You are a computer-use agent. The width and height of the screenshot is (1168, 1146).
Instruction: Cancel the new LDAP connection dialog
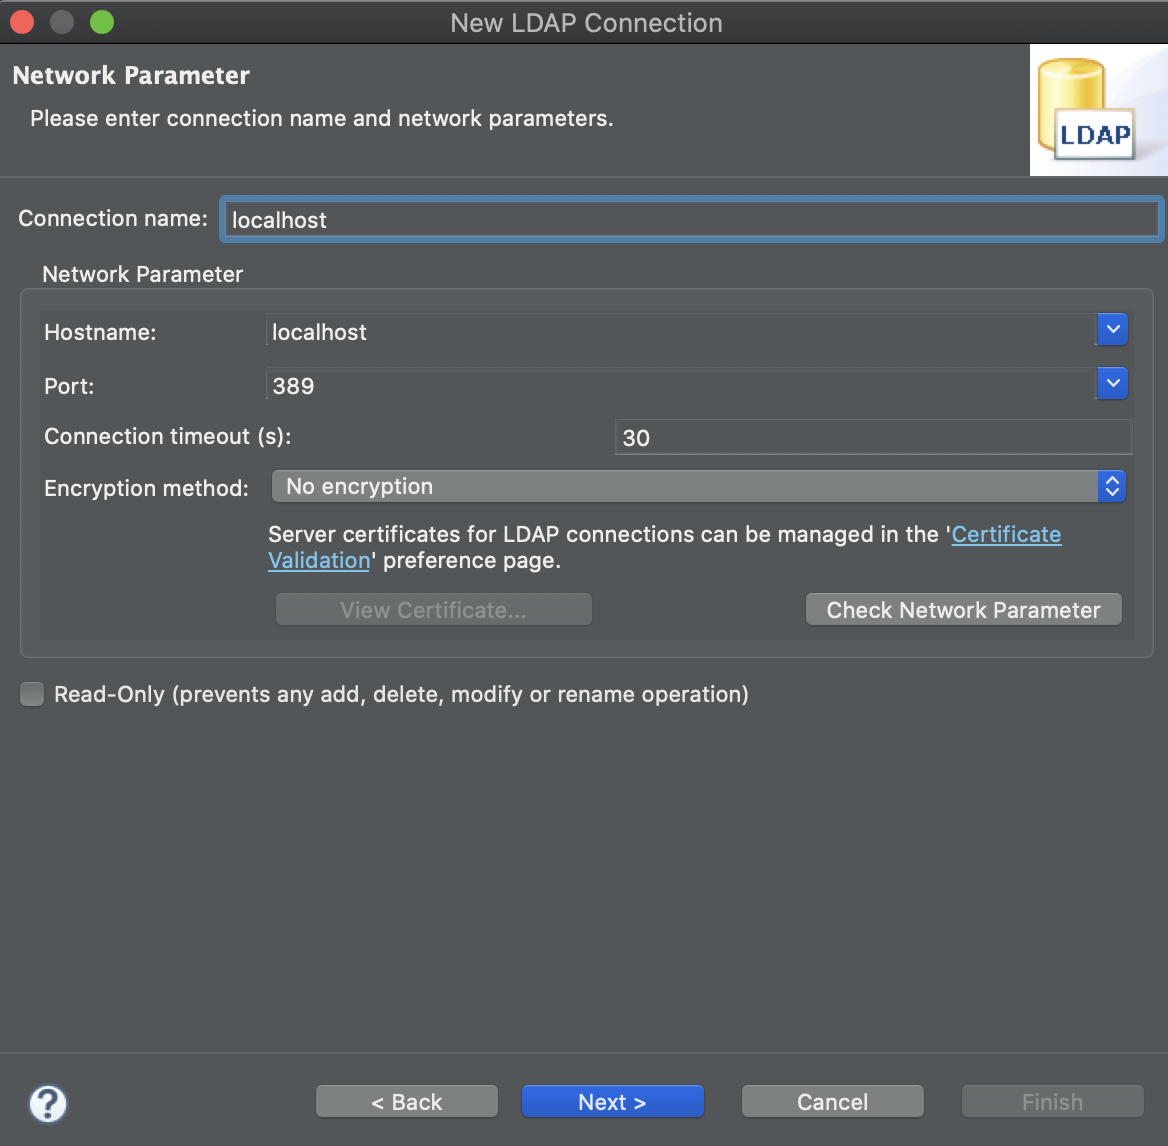pyautogui.click(x=833, y=1101)
